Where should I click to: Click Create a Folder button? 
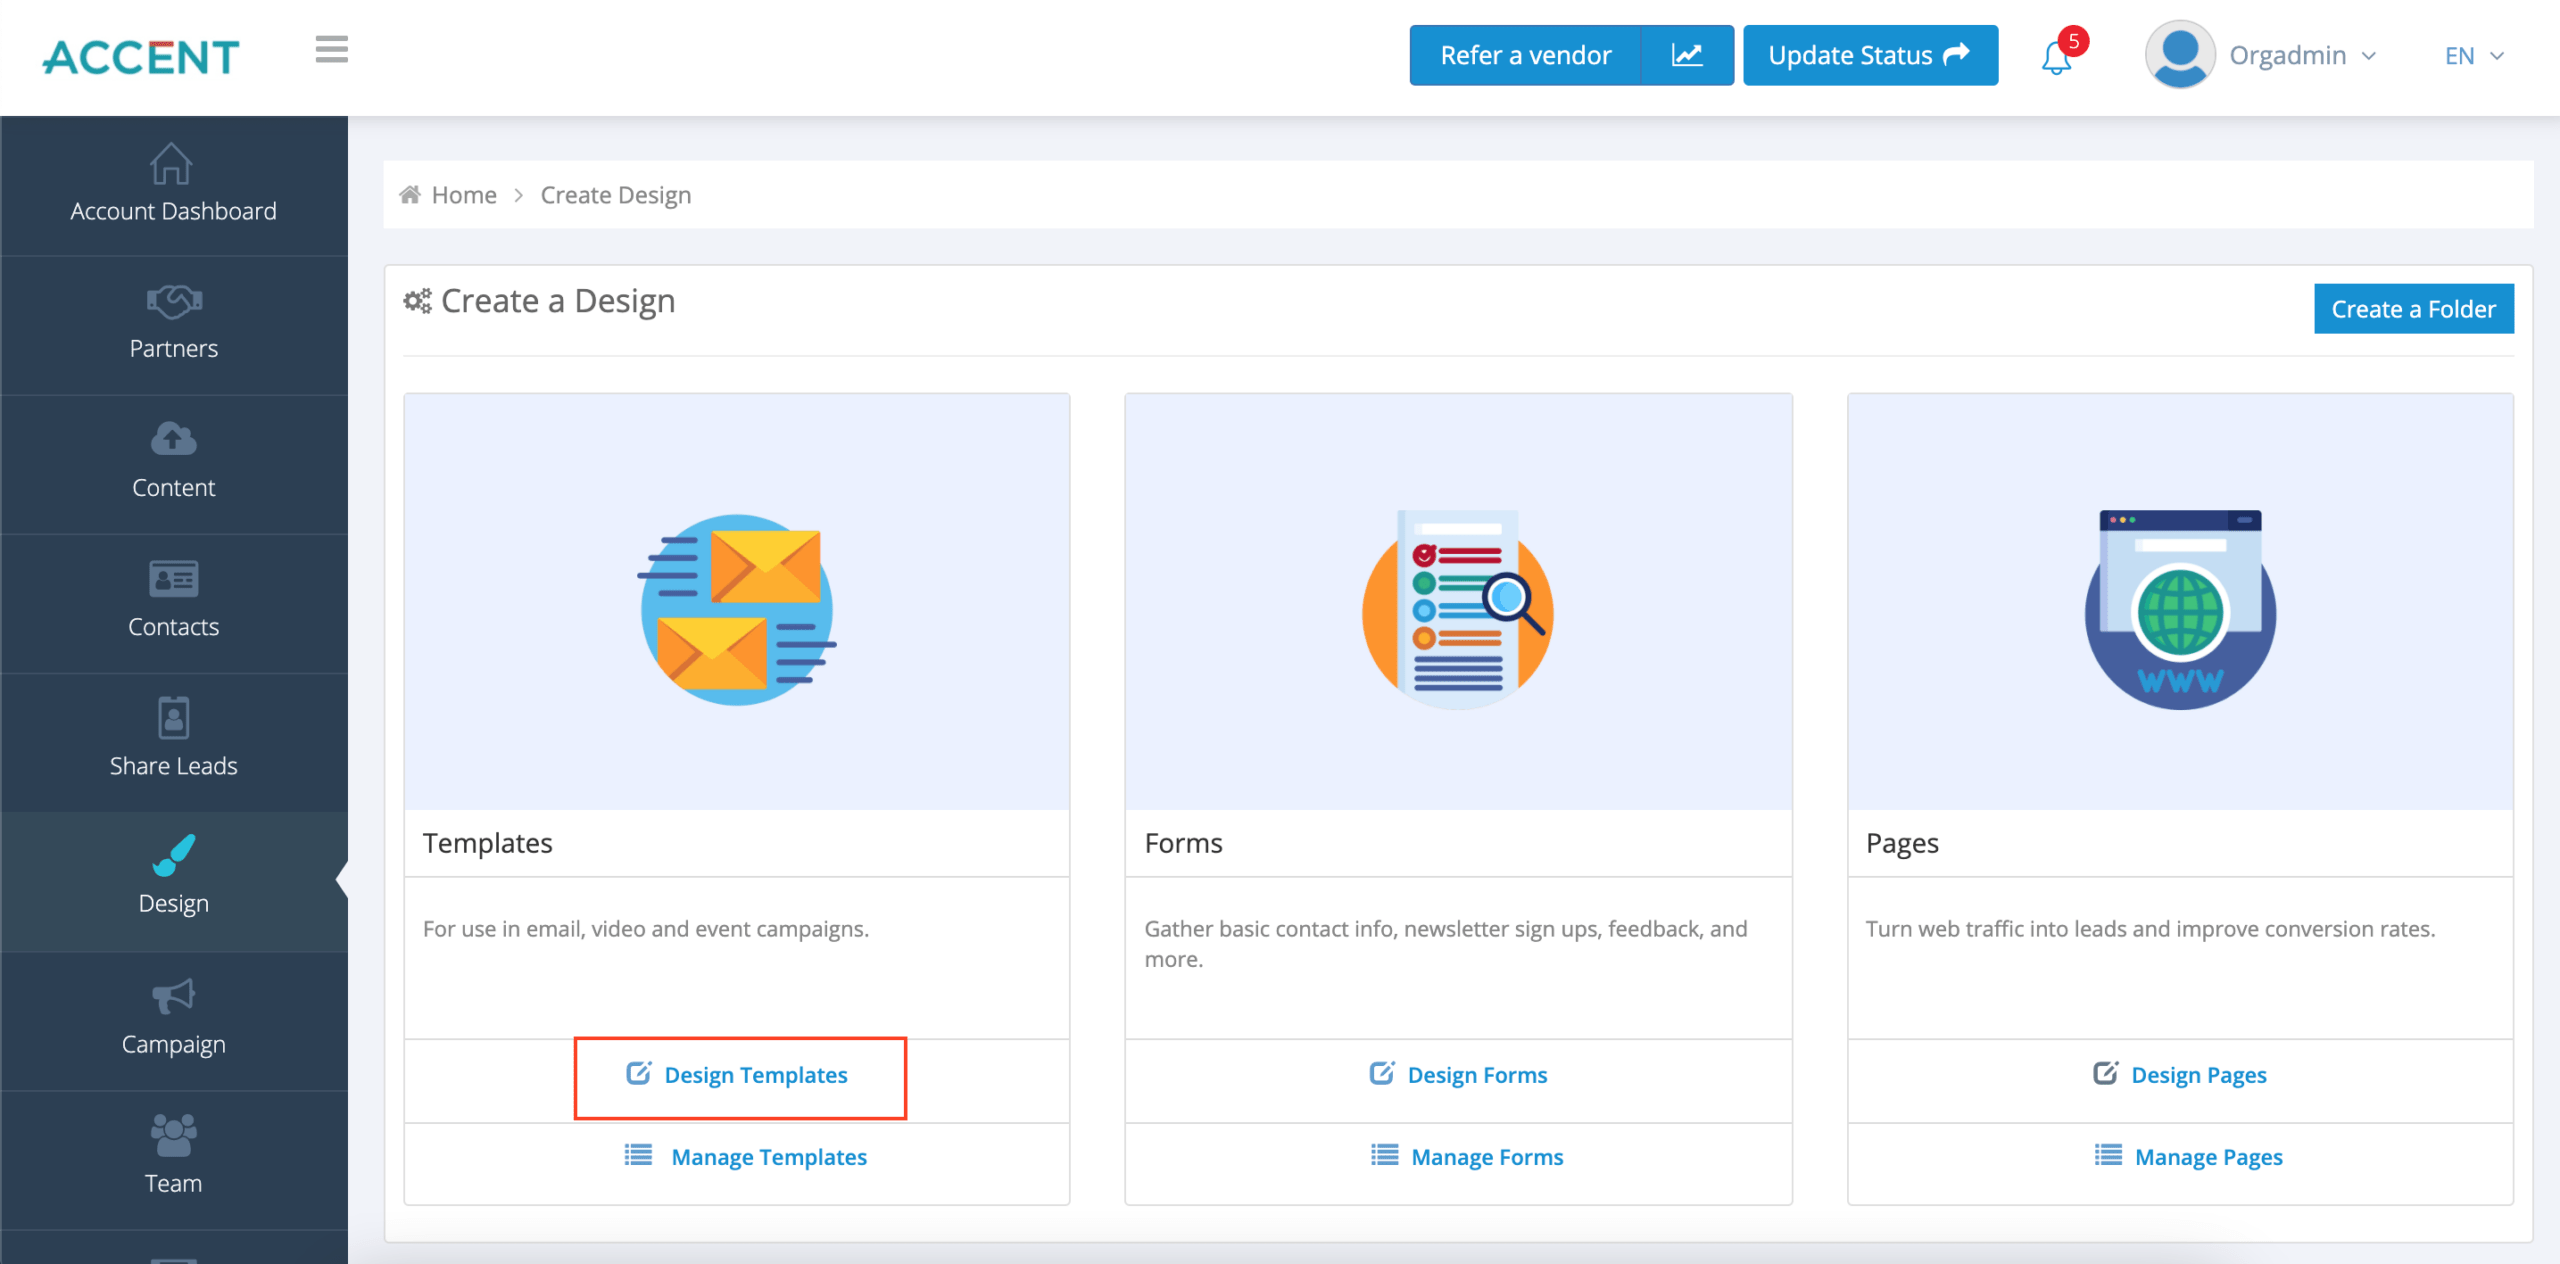pyautogui.click(x=2412, y=309)
